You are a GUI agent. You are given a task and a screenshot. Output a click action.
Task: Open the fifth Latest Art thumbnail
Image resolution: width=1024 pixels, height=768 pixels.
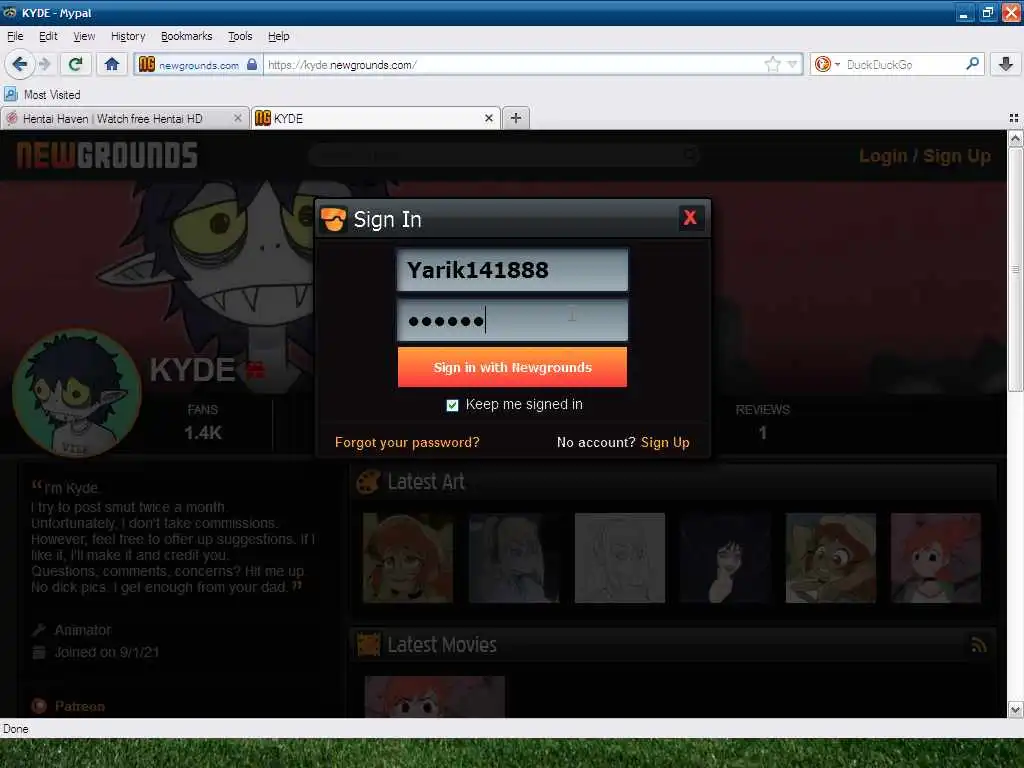(x=831, y=558)
